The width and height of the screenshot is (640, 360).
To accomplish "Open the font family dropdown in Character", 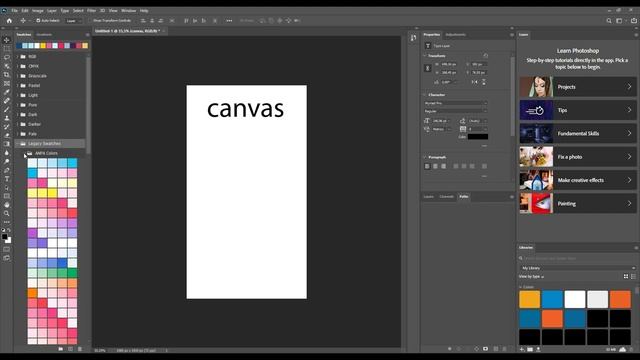I will coord(456,103).
